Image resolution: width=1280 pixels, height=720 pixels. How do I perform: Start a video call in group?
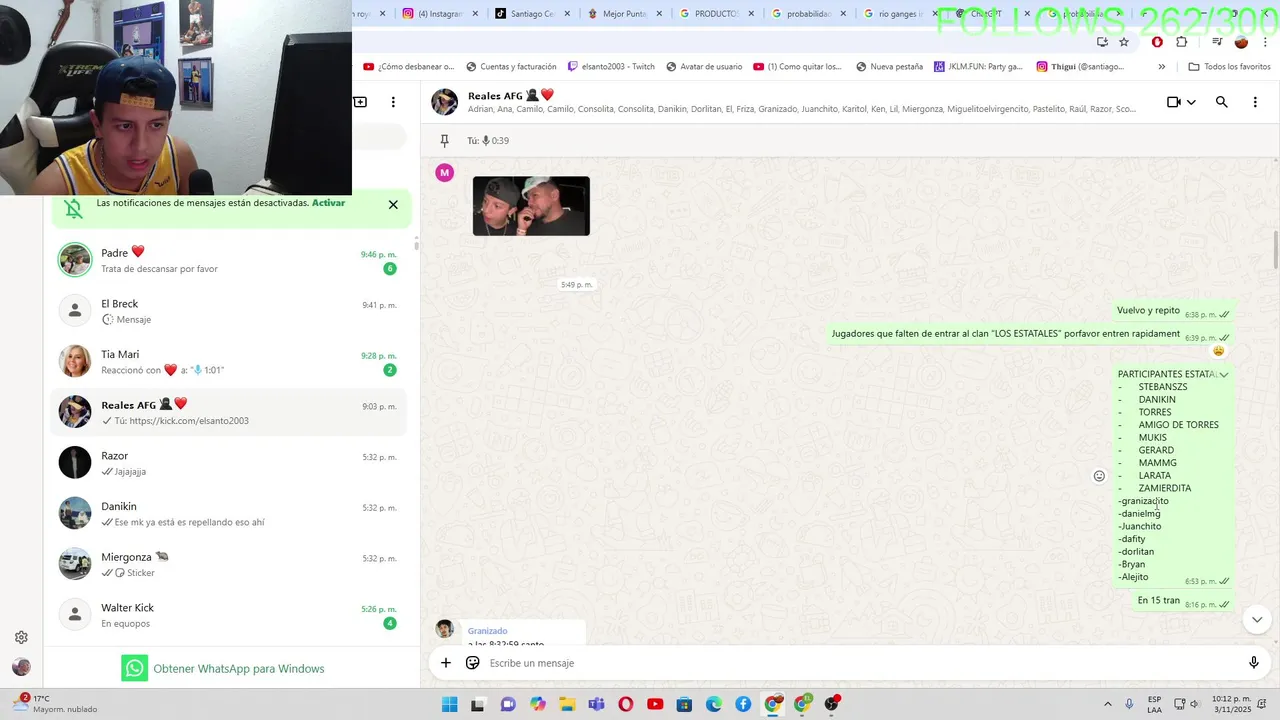pos(1174,102)
